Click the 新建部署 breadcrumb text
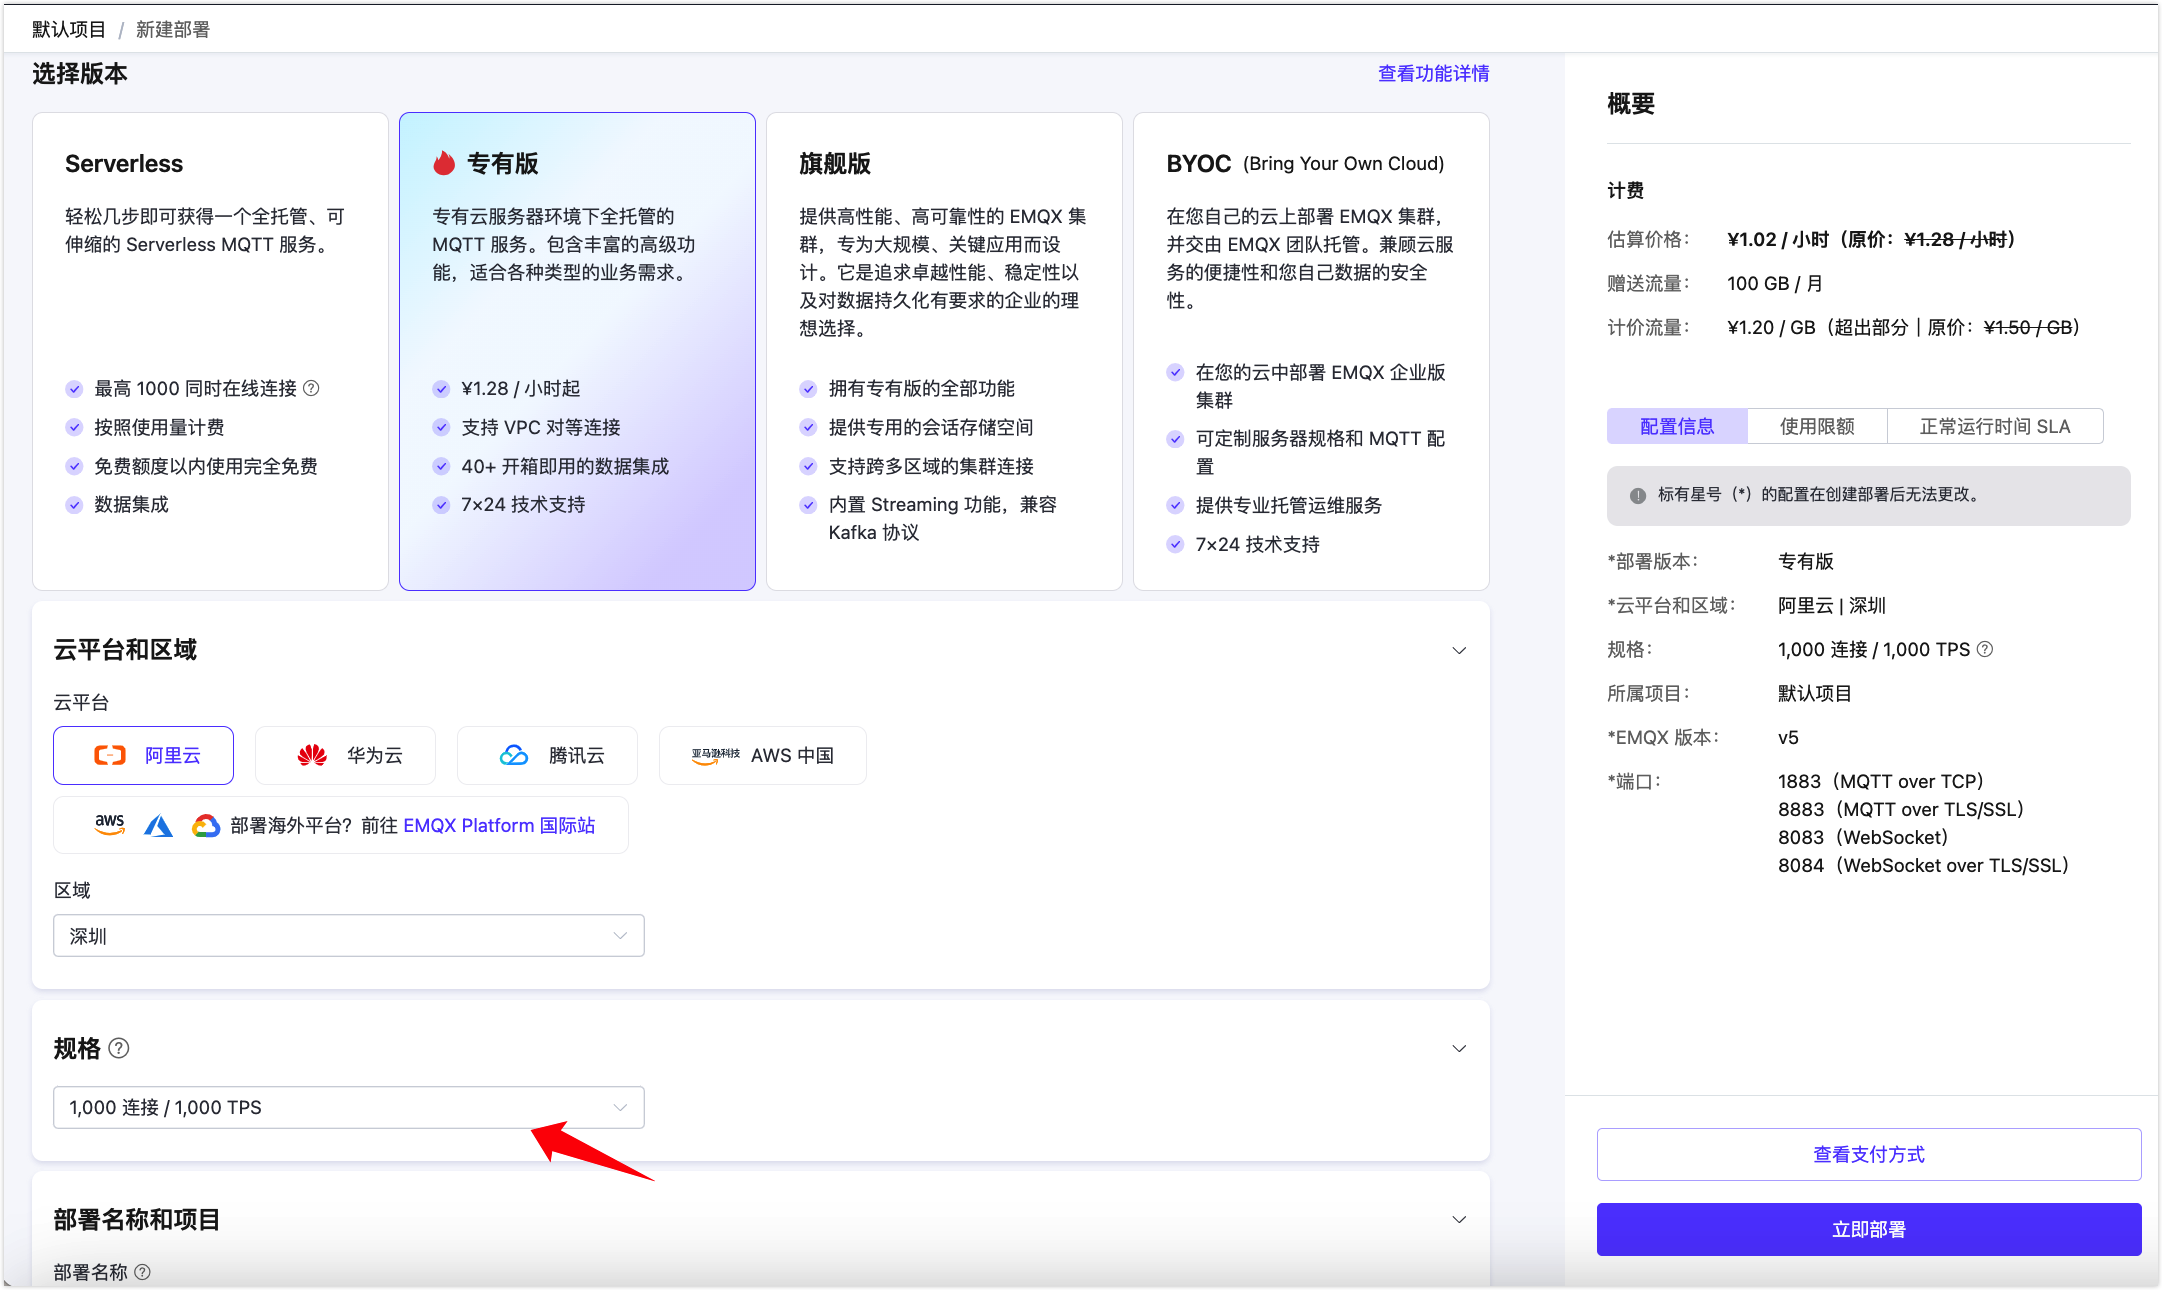This screenshot has height=1290, width=2162. (173, 29)
